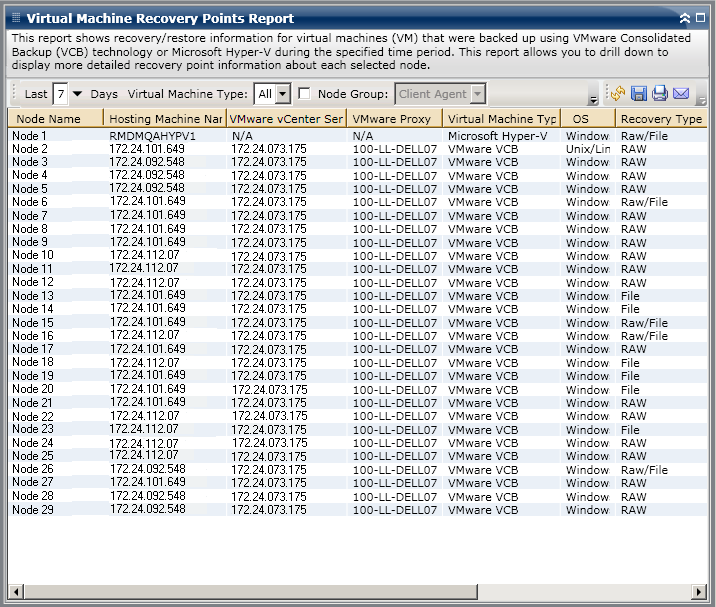The image size is (716, 607).
Task: Click the print report icon
Action: (x=660, y=94)
